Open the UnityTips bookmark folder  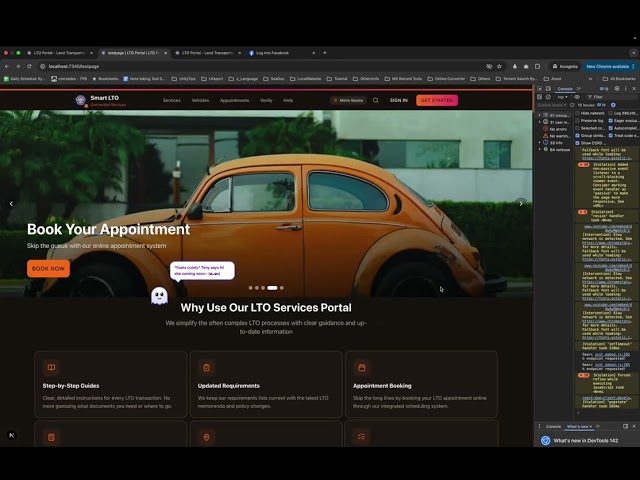(x=184, y=78)
